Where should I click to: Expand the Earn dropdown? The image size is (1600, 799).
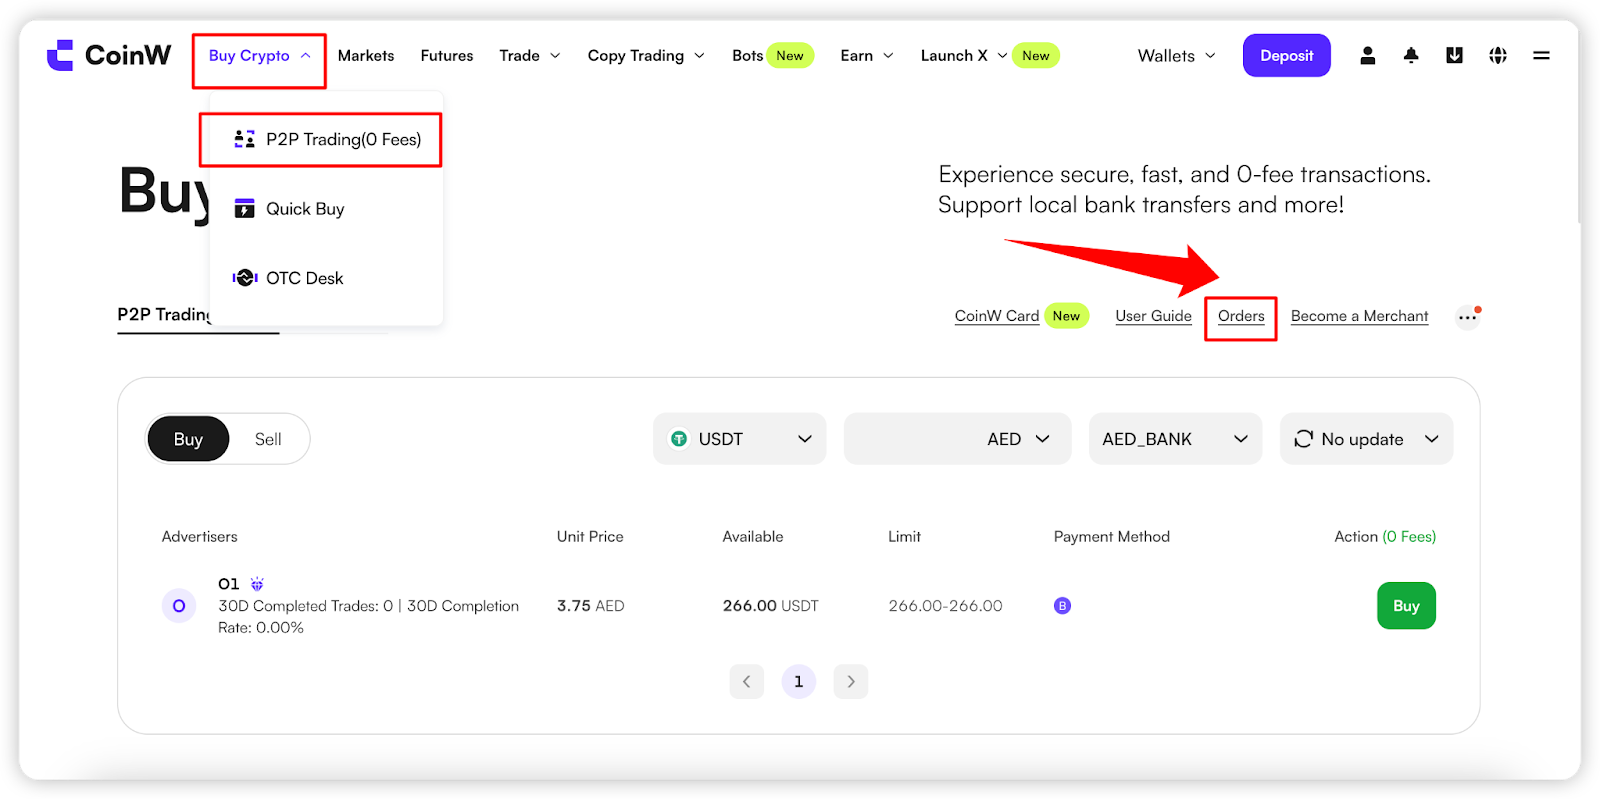point(867,56)
